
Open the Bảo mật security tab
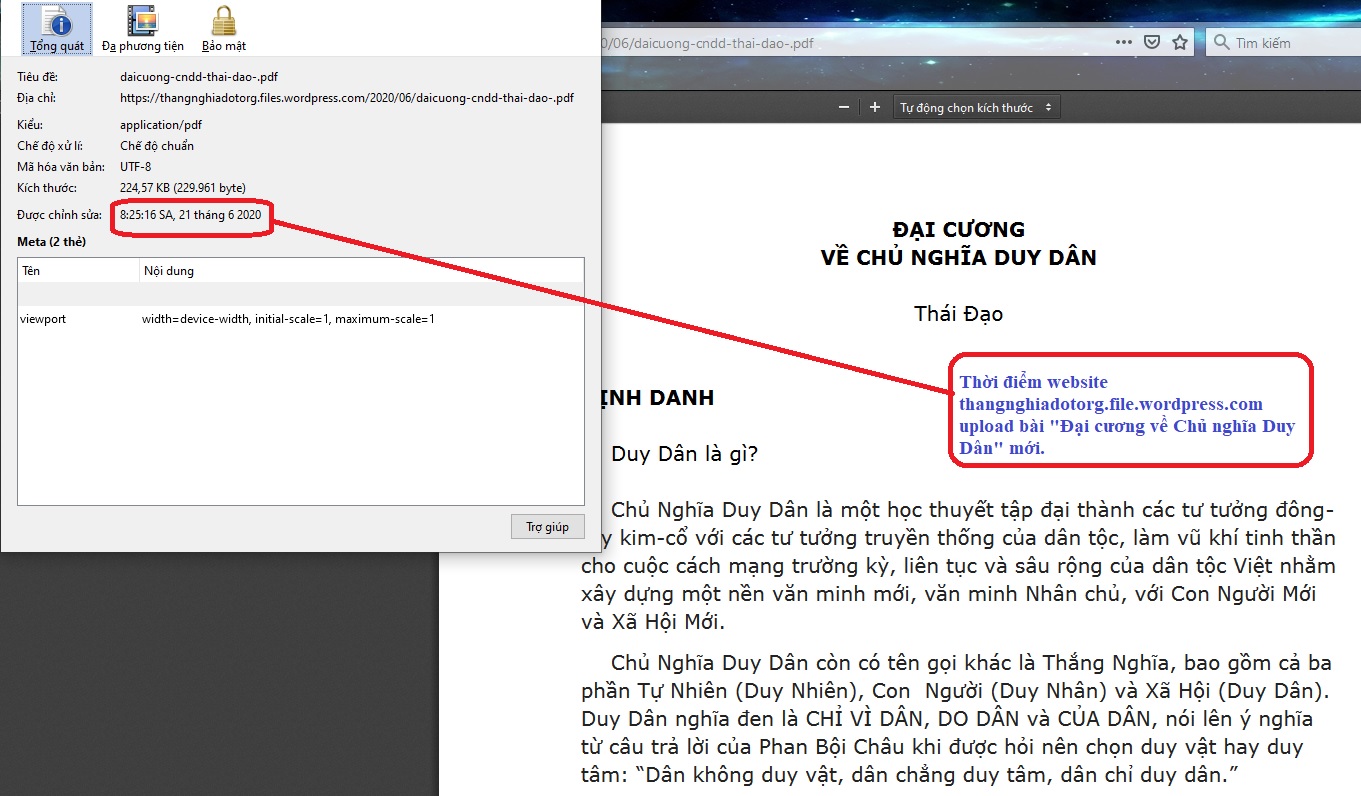pyautogui.click(x=223, y=29)
